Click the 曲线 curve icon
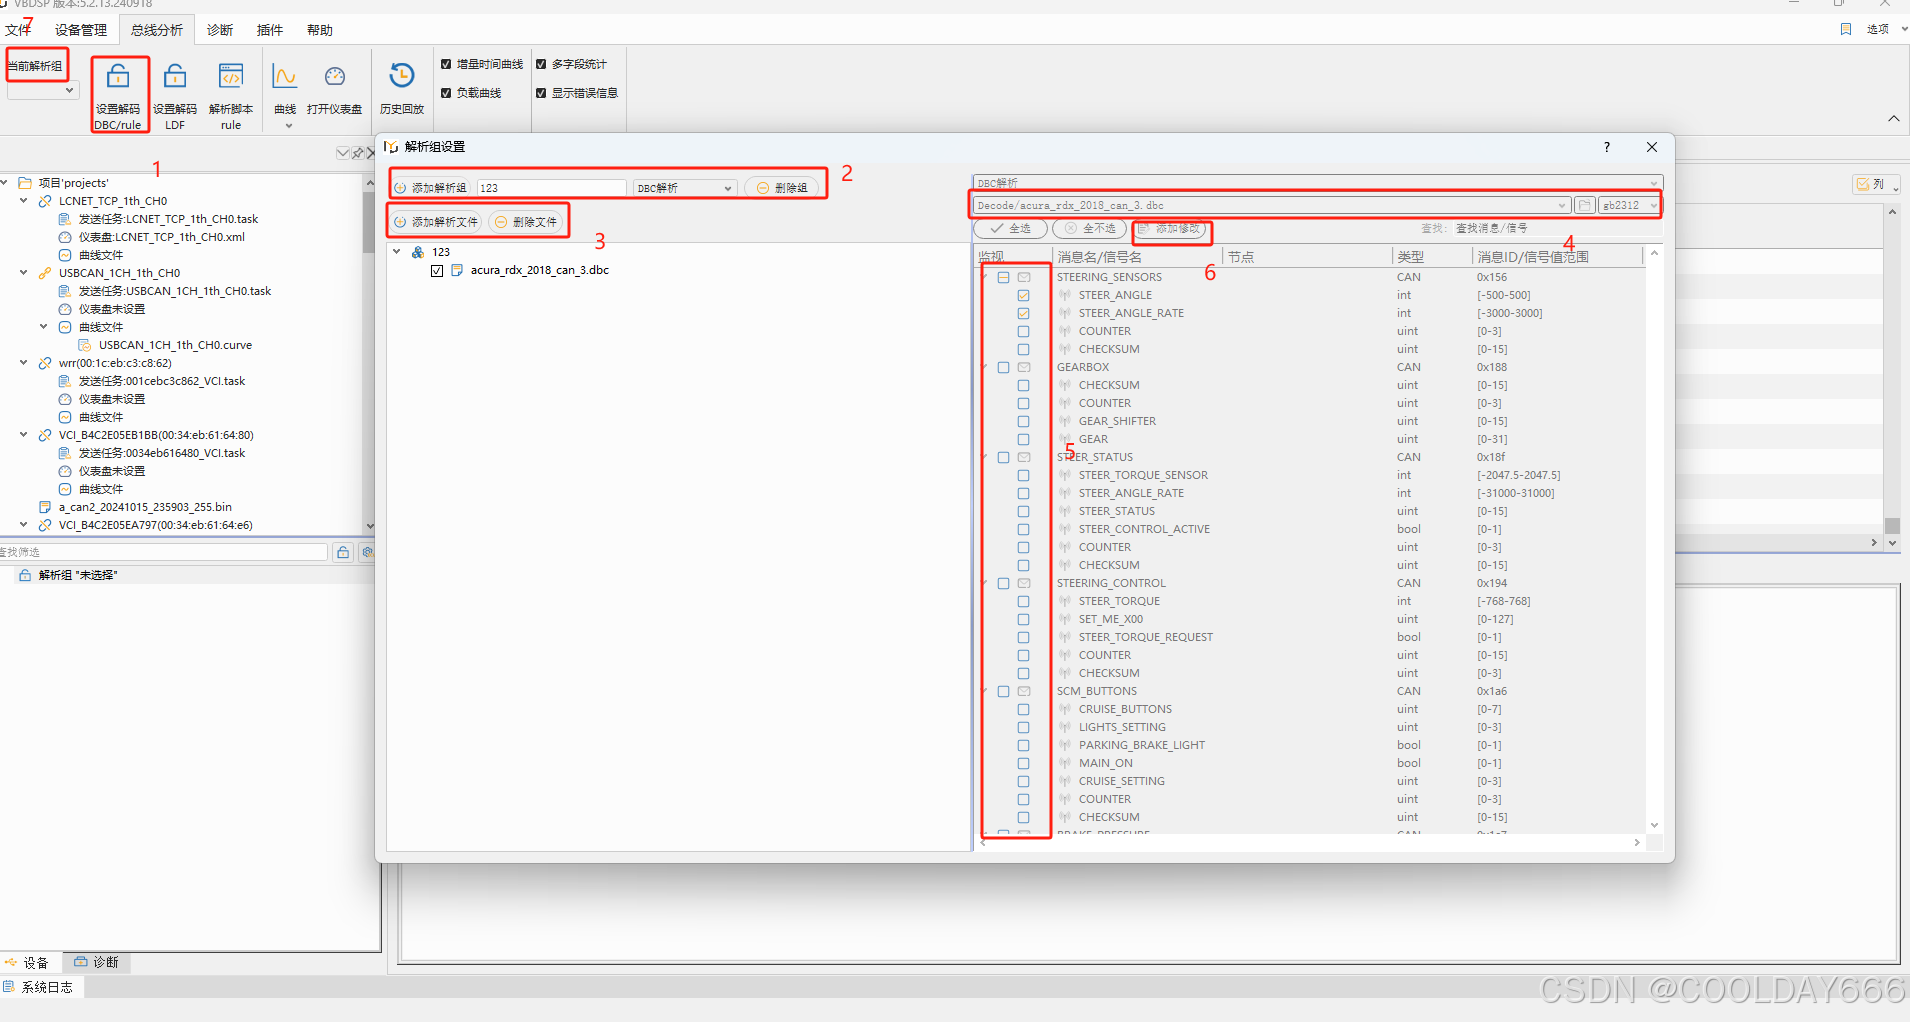Image resolution: width=1910 pixels, height=1022 pixels. tap(285, 77)
